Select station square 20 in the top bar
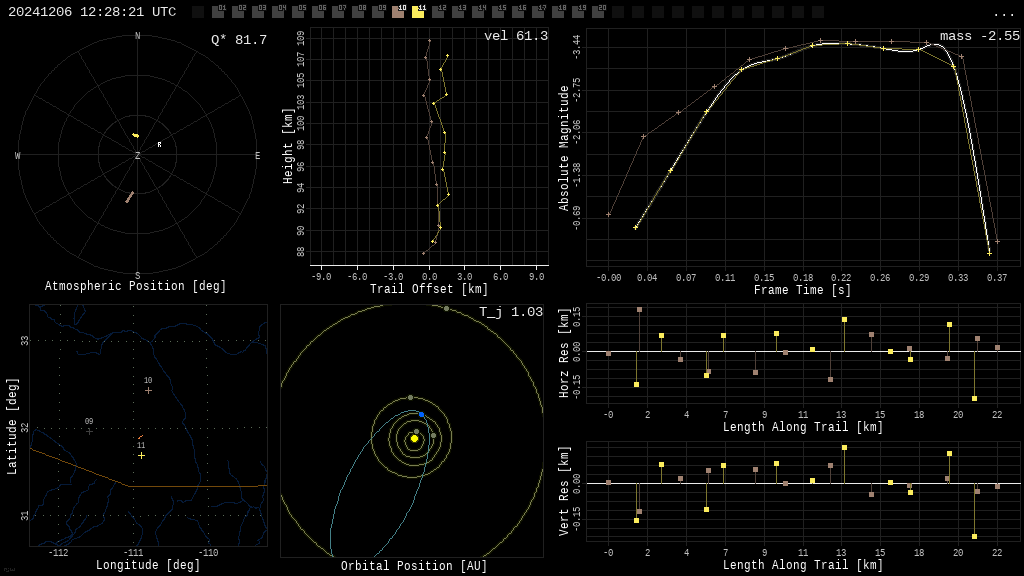Image resolution: width=1024 pixels, height=576 pixels. point(598,12)
